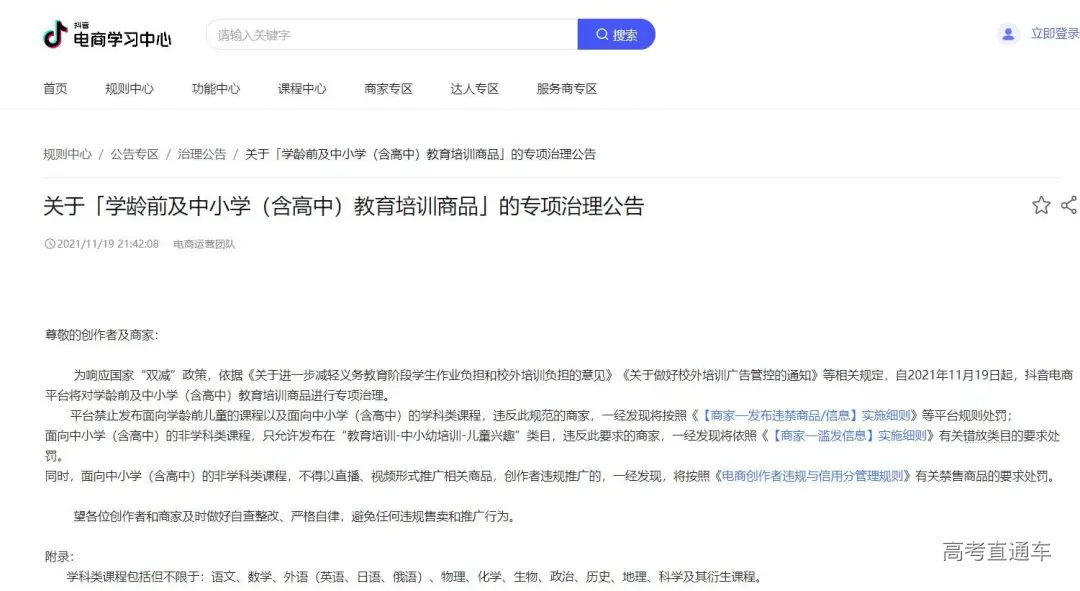Viewport: 1080px width, 591px height.
Task: Go to 课程中心
Action: tap(302, 88)
